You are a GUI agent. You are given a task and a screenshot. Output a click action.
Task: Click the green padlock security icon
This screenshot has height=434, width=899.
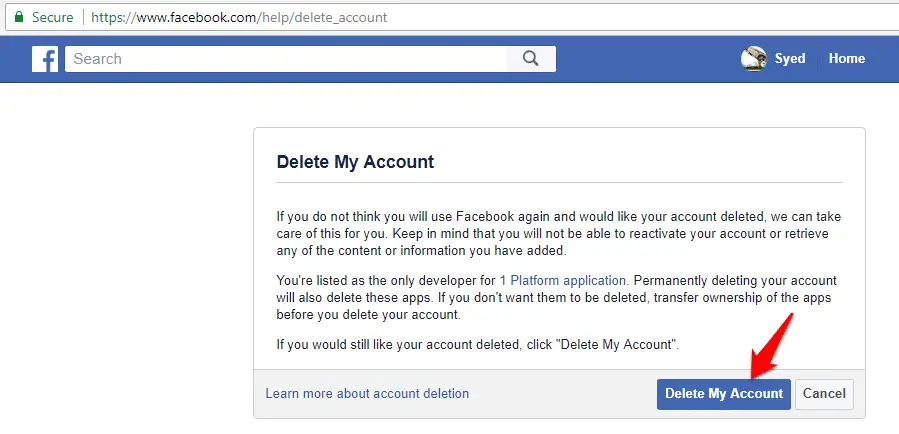(19, 17)
